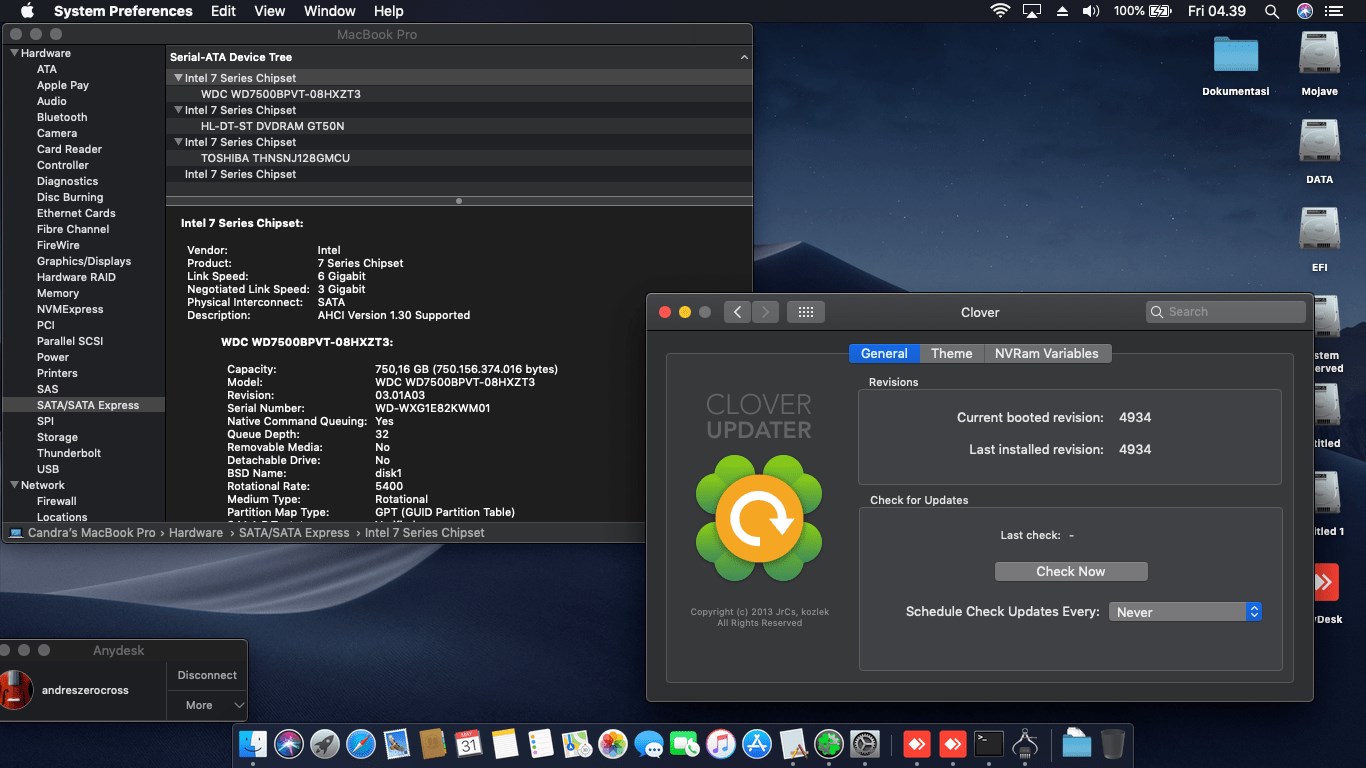Collapse the chipset containing HL-DT-ST DVDRAM

178,110
